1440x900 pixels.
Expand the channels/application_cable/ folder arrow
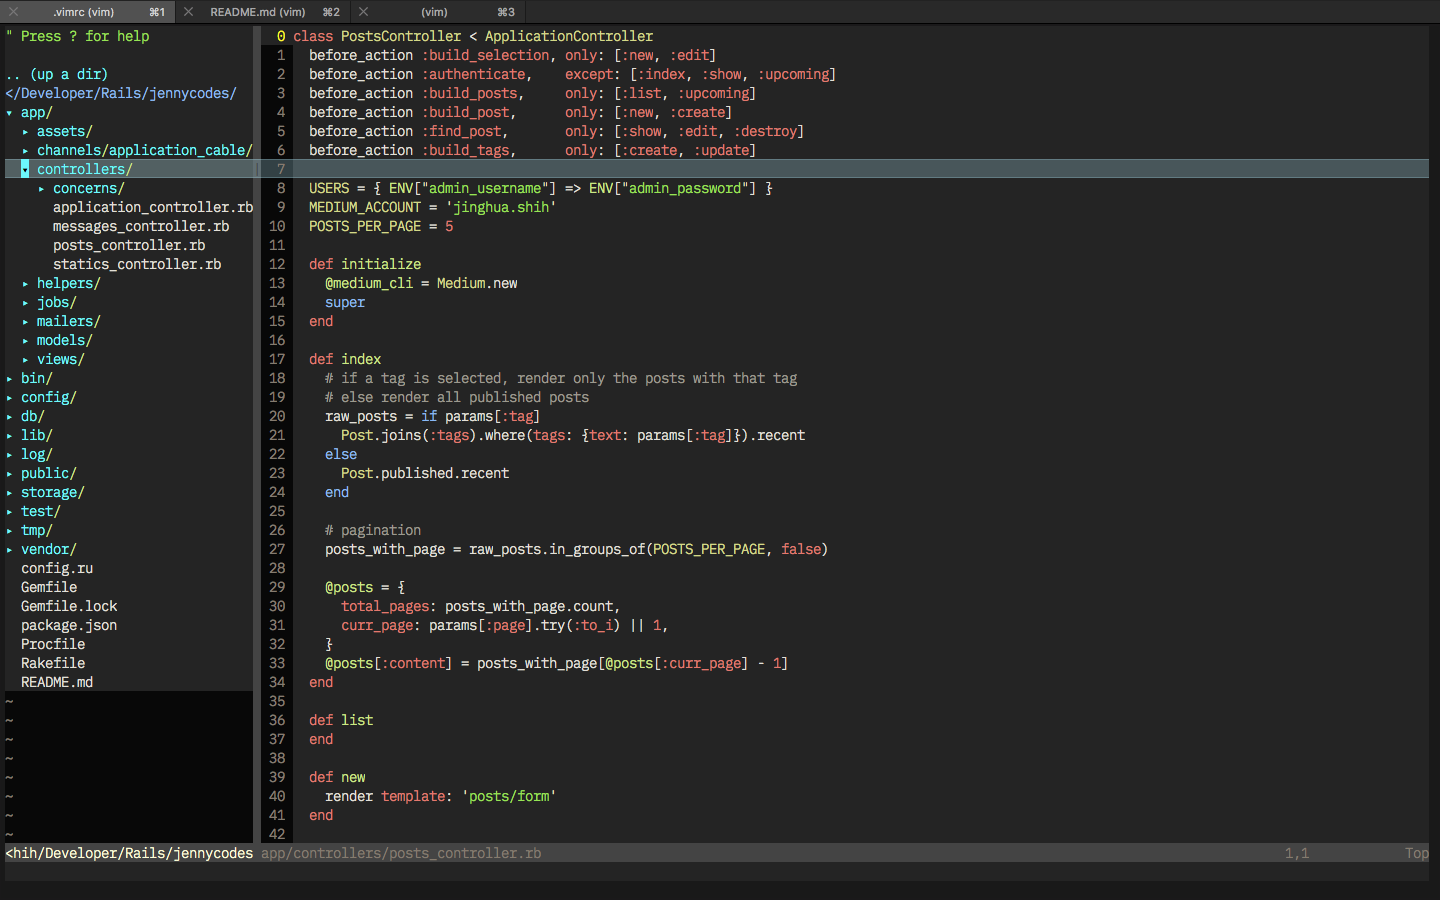pyautogui.click(x=25, y=151)
